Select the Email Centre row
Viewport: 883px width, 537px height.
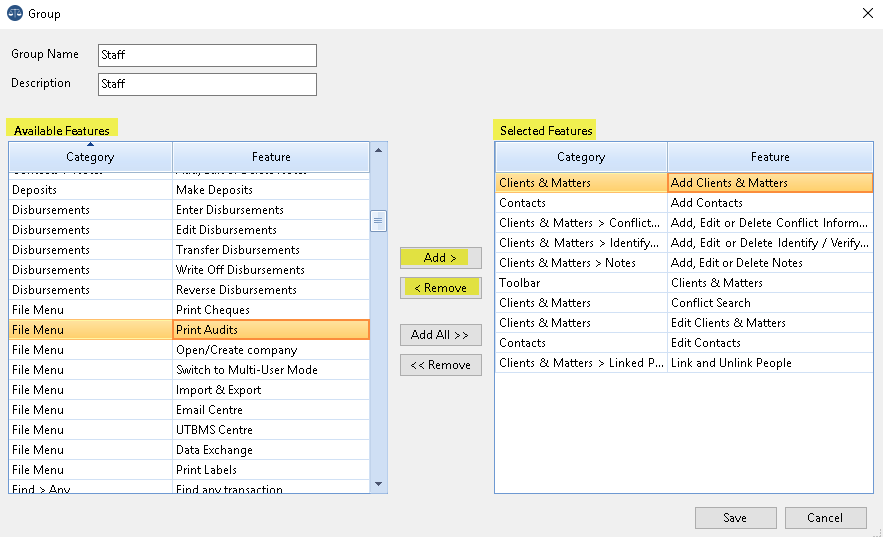tap(189, 410)
